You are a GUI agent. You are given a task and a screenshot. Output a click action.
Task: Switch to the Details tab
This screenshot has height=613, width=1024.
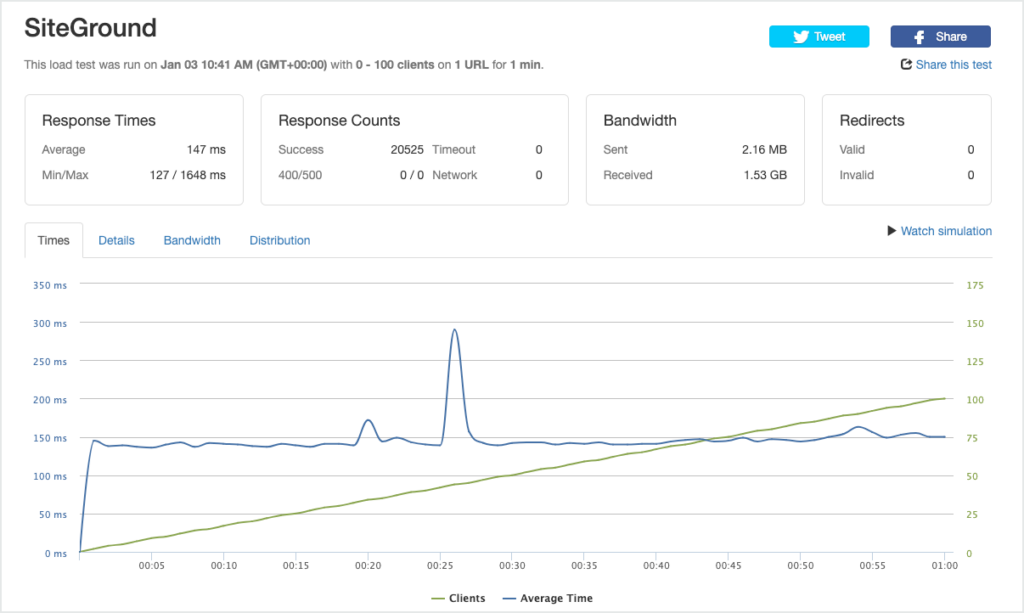tap(116, 241)
